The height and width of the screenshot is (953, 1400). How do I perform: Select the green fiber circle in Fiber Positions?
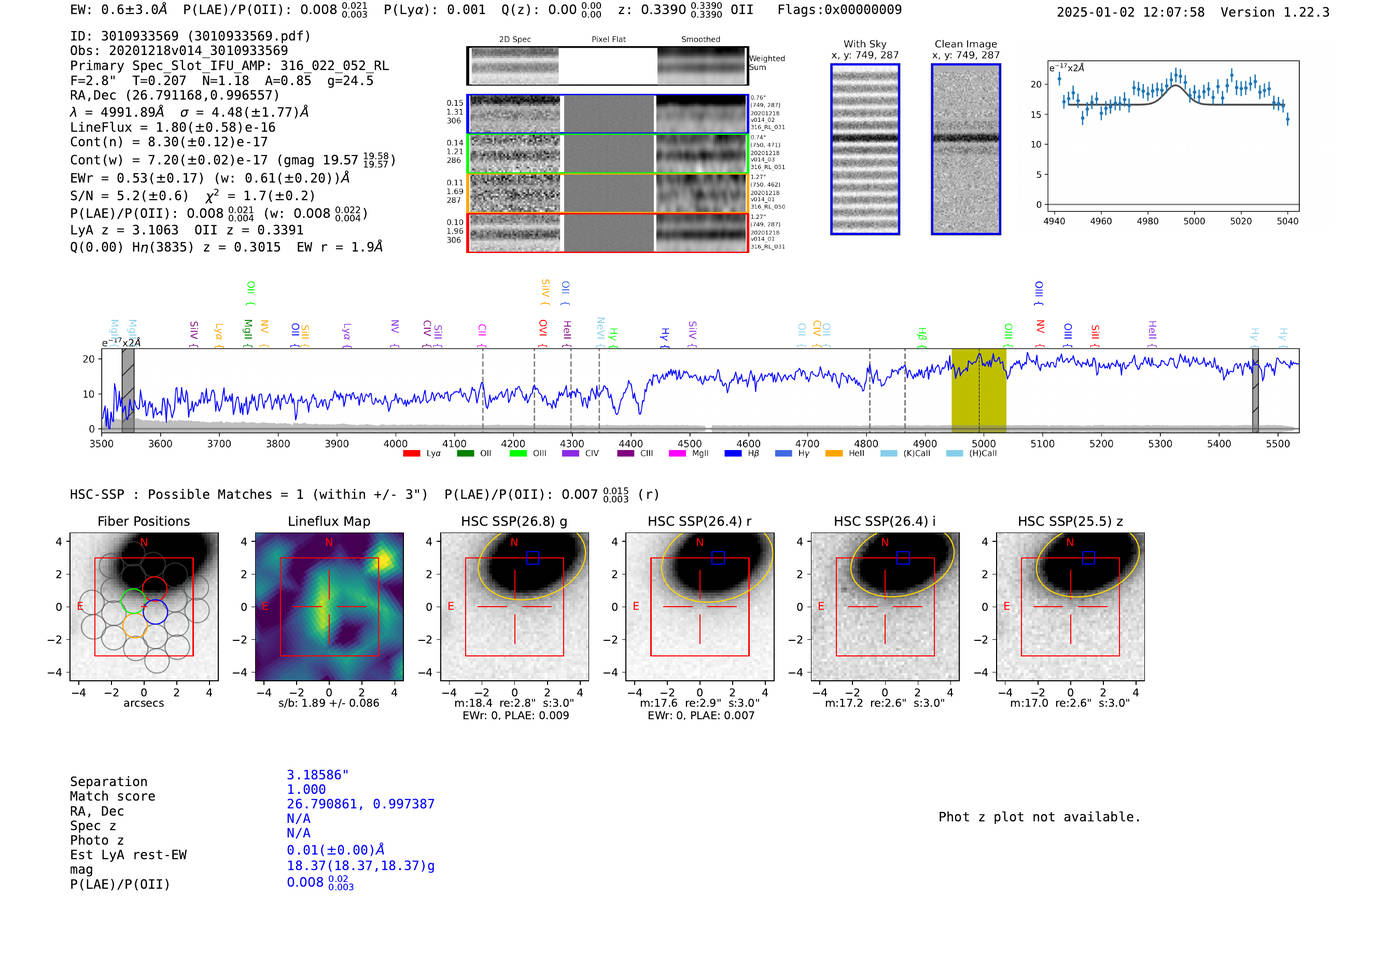[133, 601]
